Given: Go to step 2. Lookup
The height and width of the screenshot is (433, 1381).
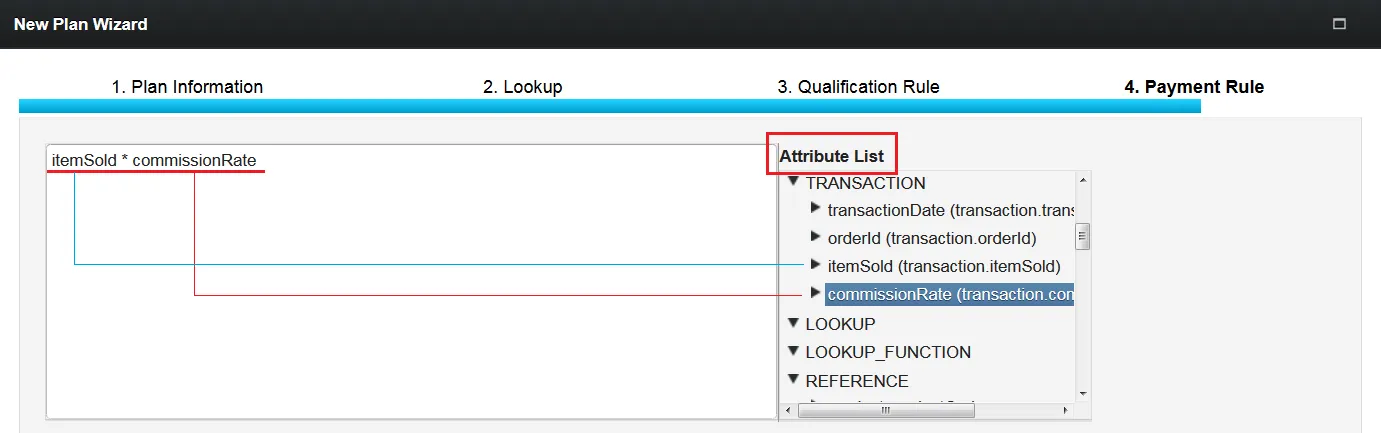Looking at the screenshot, I should pos(523,87).
